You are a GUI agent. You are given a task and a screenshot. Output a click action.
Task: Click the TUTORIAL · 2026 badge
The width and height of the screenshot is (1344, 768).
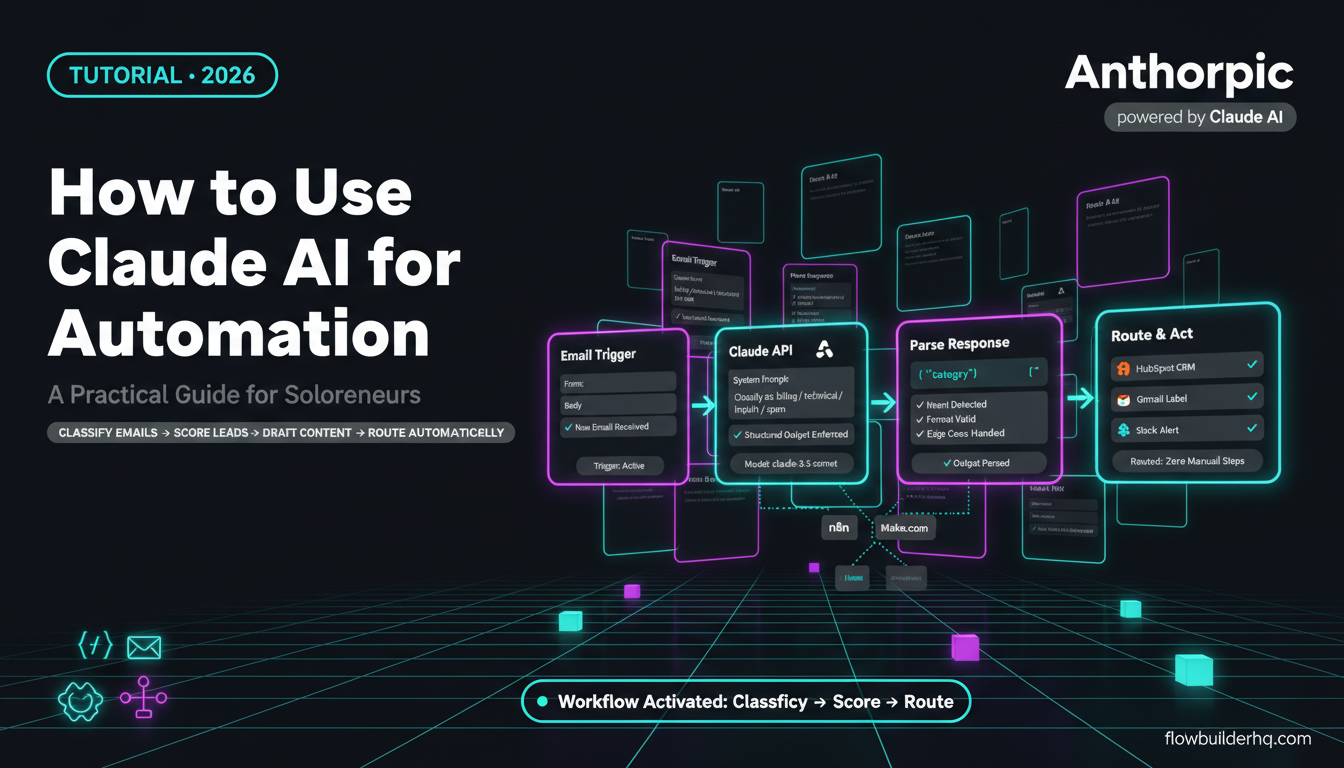click(162, 75)
